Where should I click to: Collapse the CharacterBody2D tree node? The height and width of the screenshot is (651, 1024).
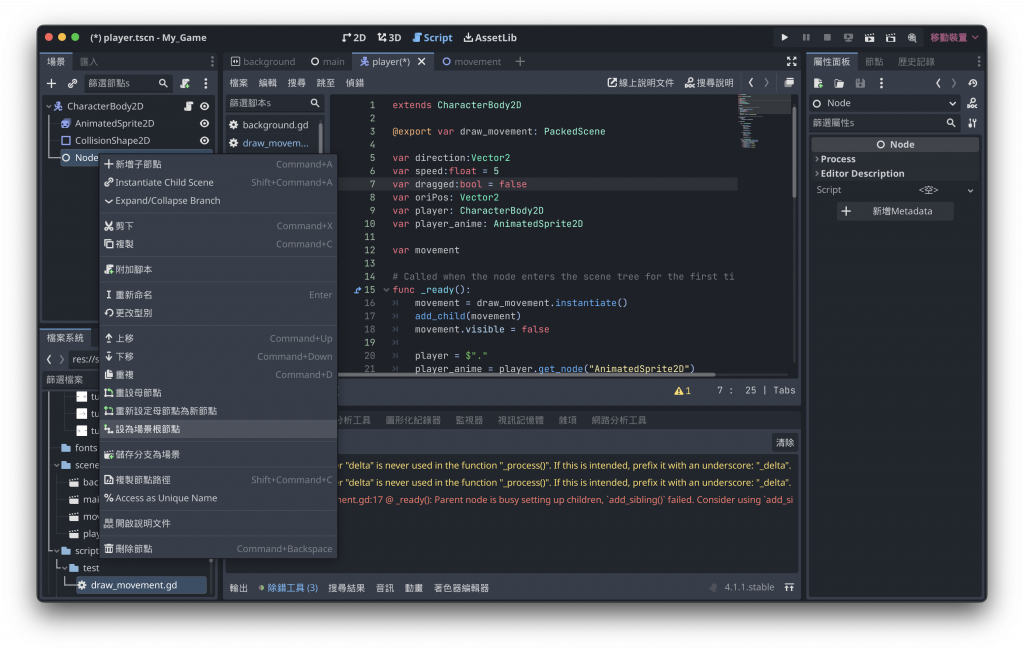click(x=49, y=106)
